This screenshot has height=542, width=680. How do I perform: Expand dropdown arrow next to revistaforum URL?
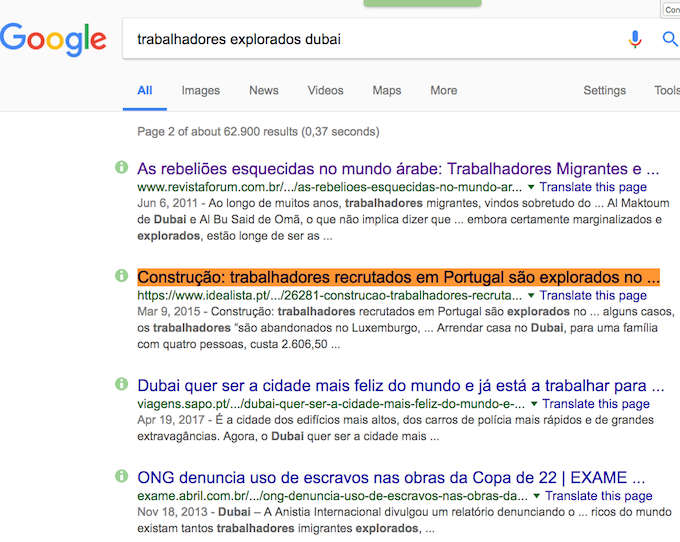pyautogui.click(x=531, y=187)
